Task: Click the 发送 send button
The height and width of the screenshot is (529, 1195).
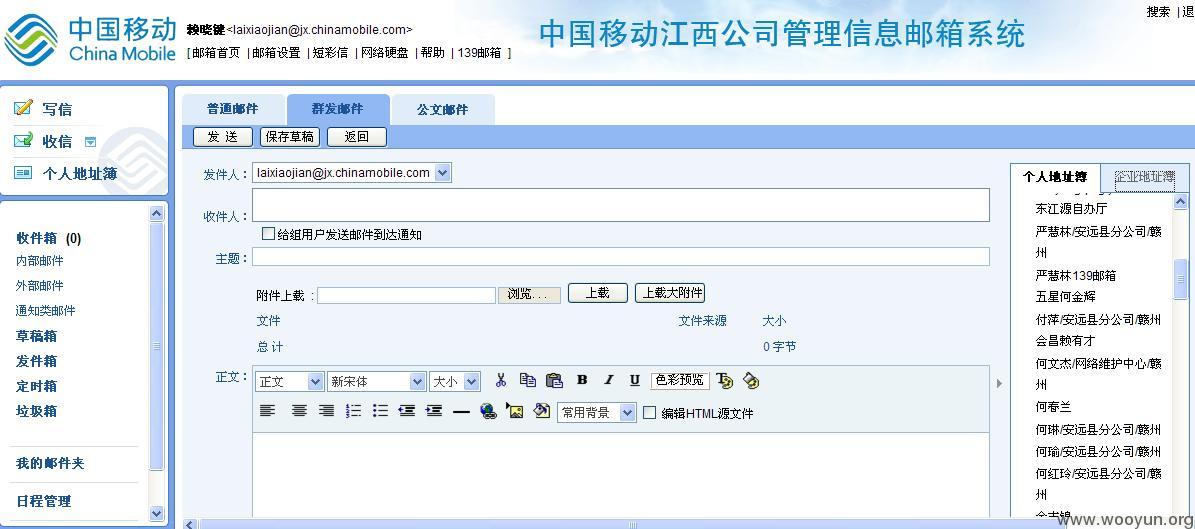Action: 223,136
